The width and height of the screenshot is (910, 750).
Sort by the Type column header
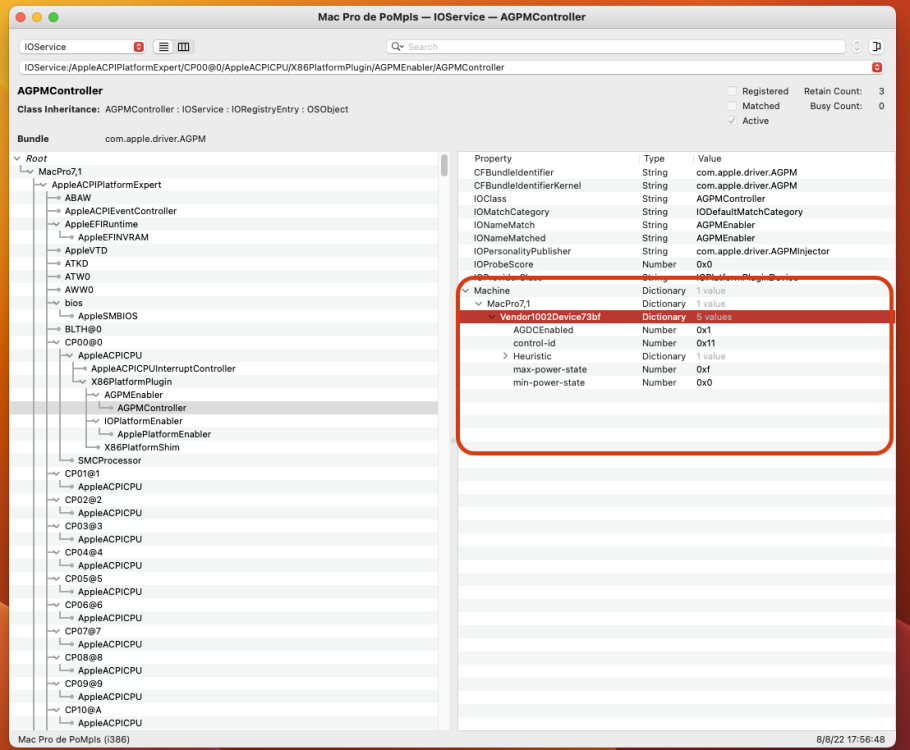point(654,158)
